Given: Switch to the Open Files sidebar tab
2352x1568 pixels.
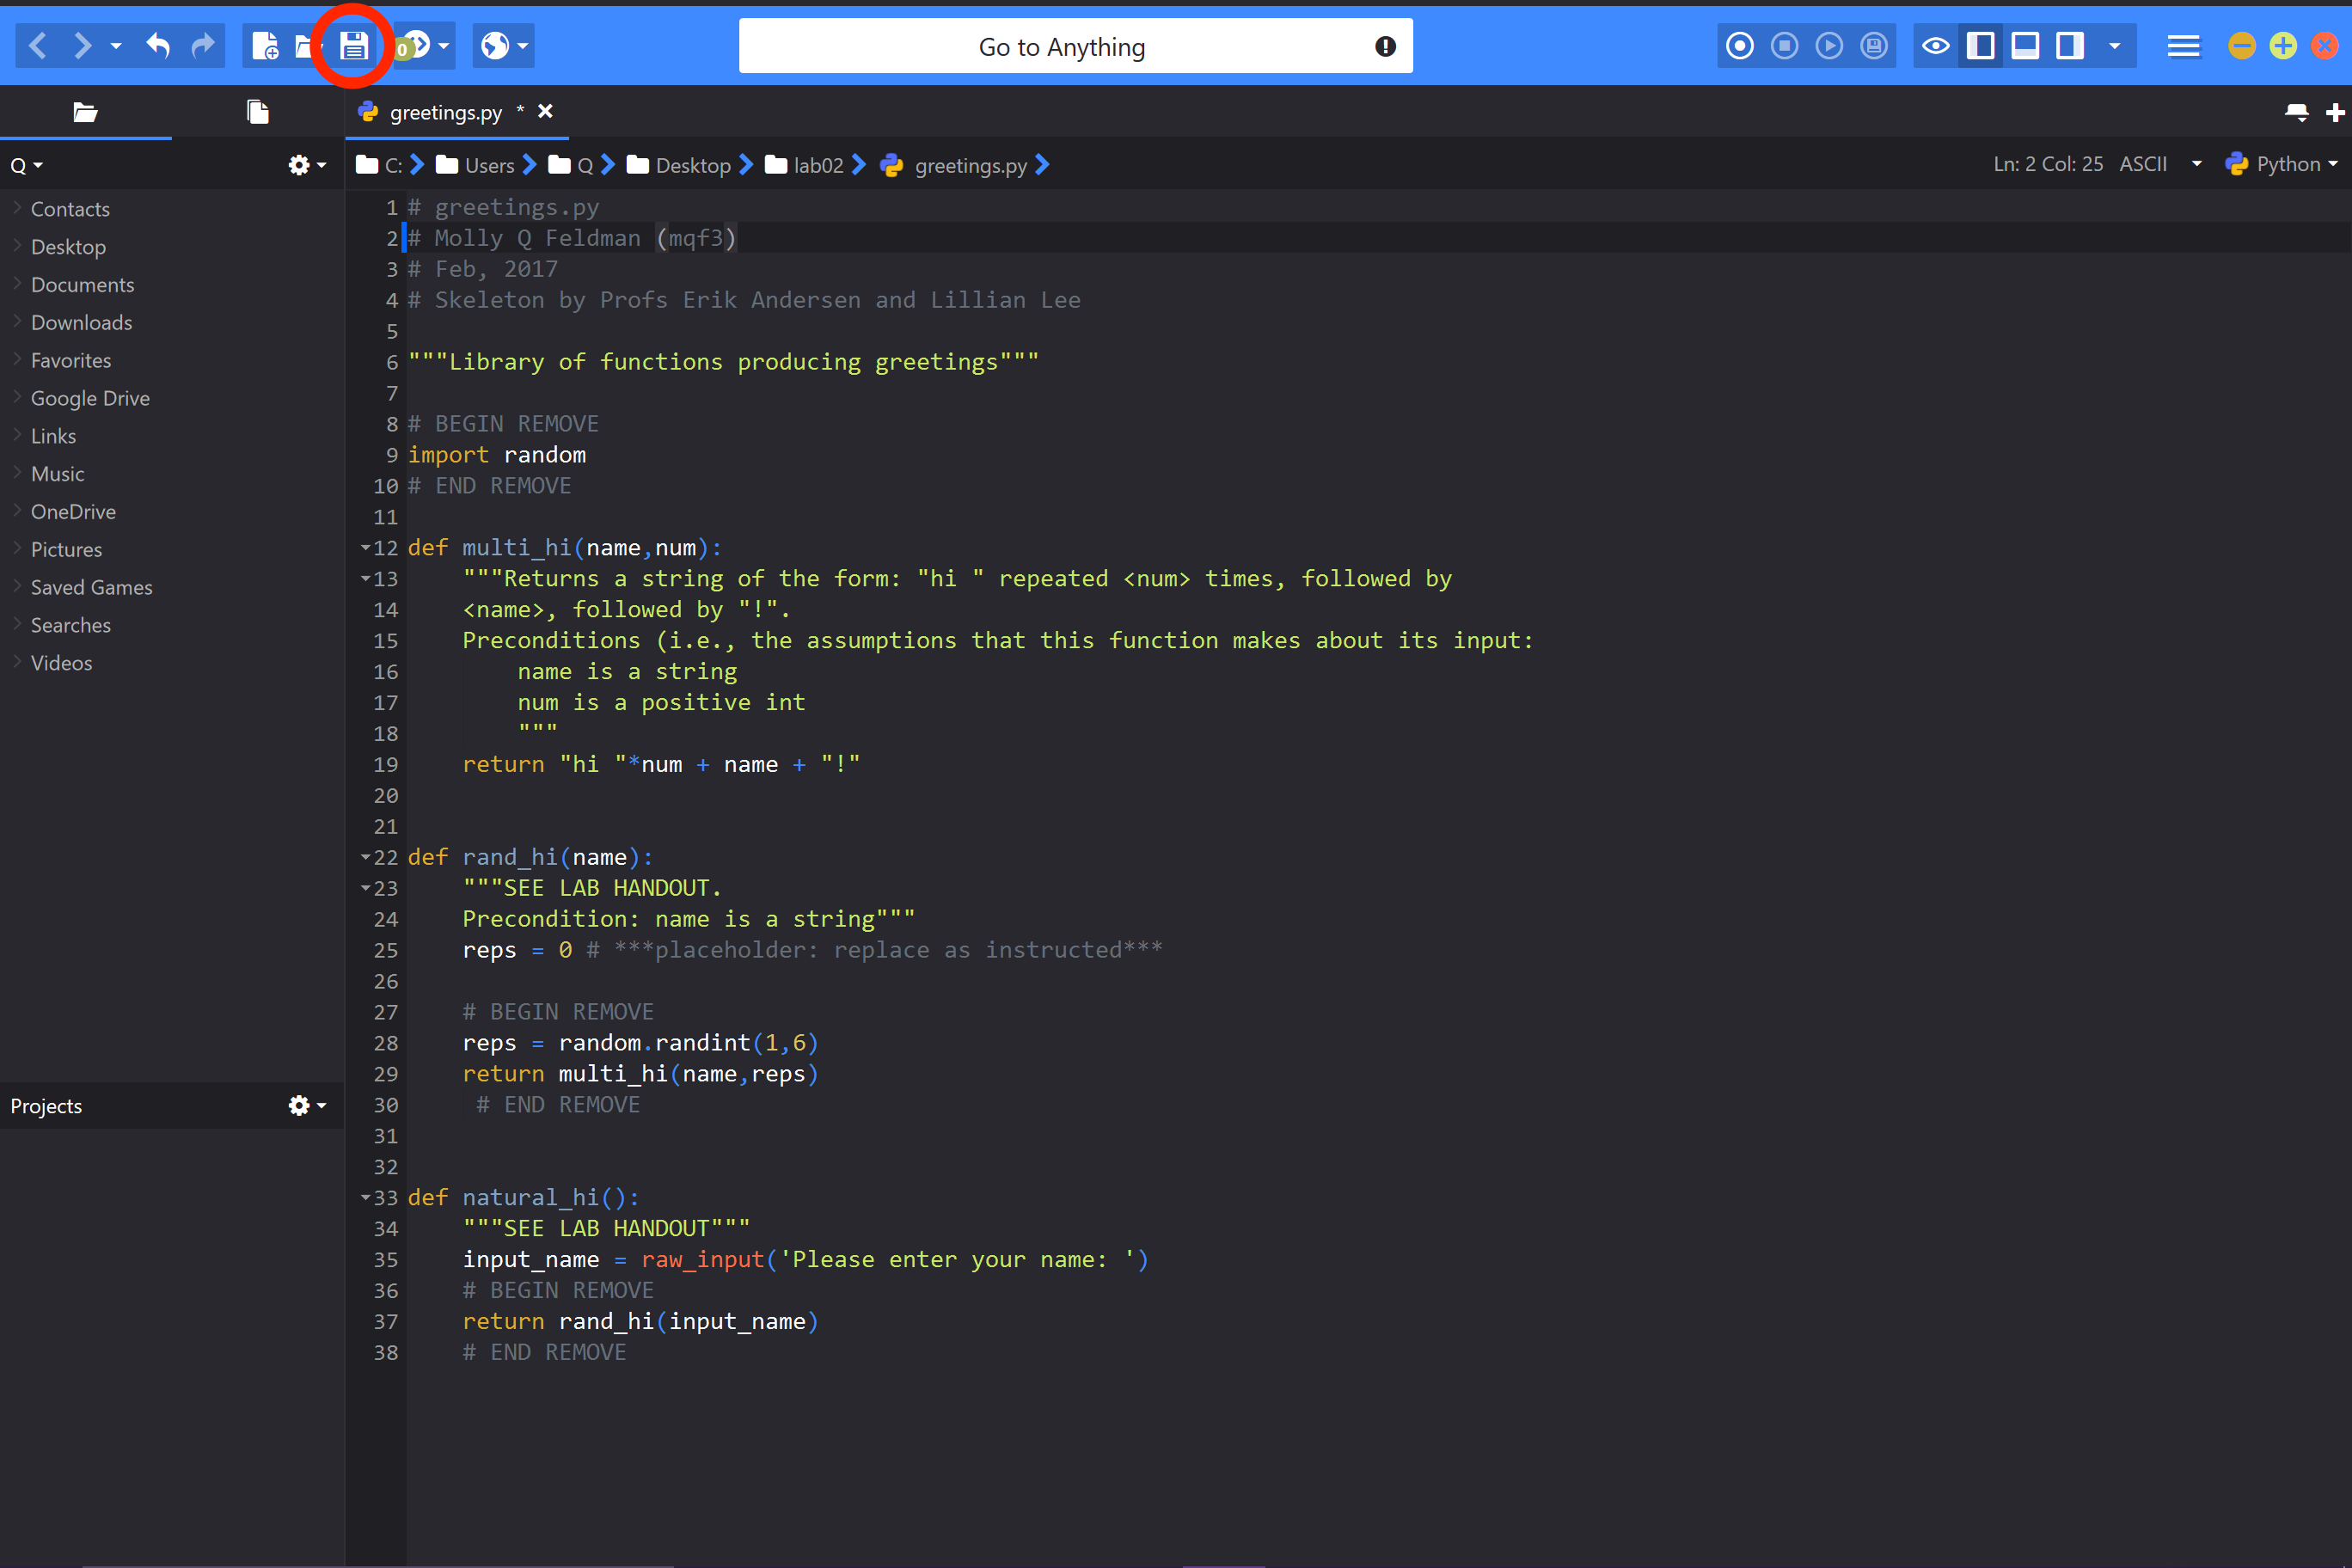Looking at the screenshot, I should pos(258,112).
